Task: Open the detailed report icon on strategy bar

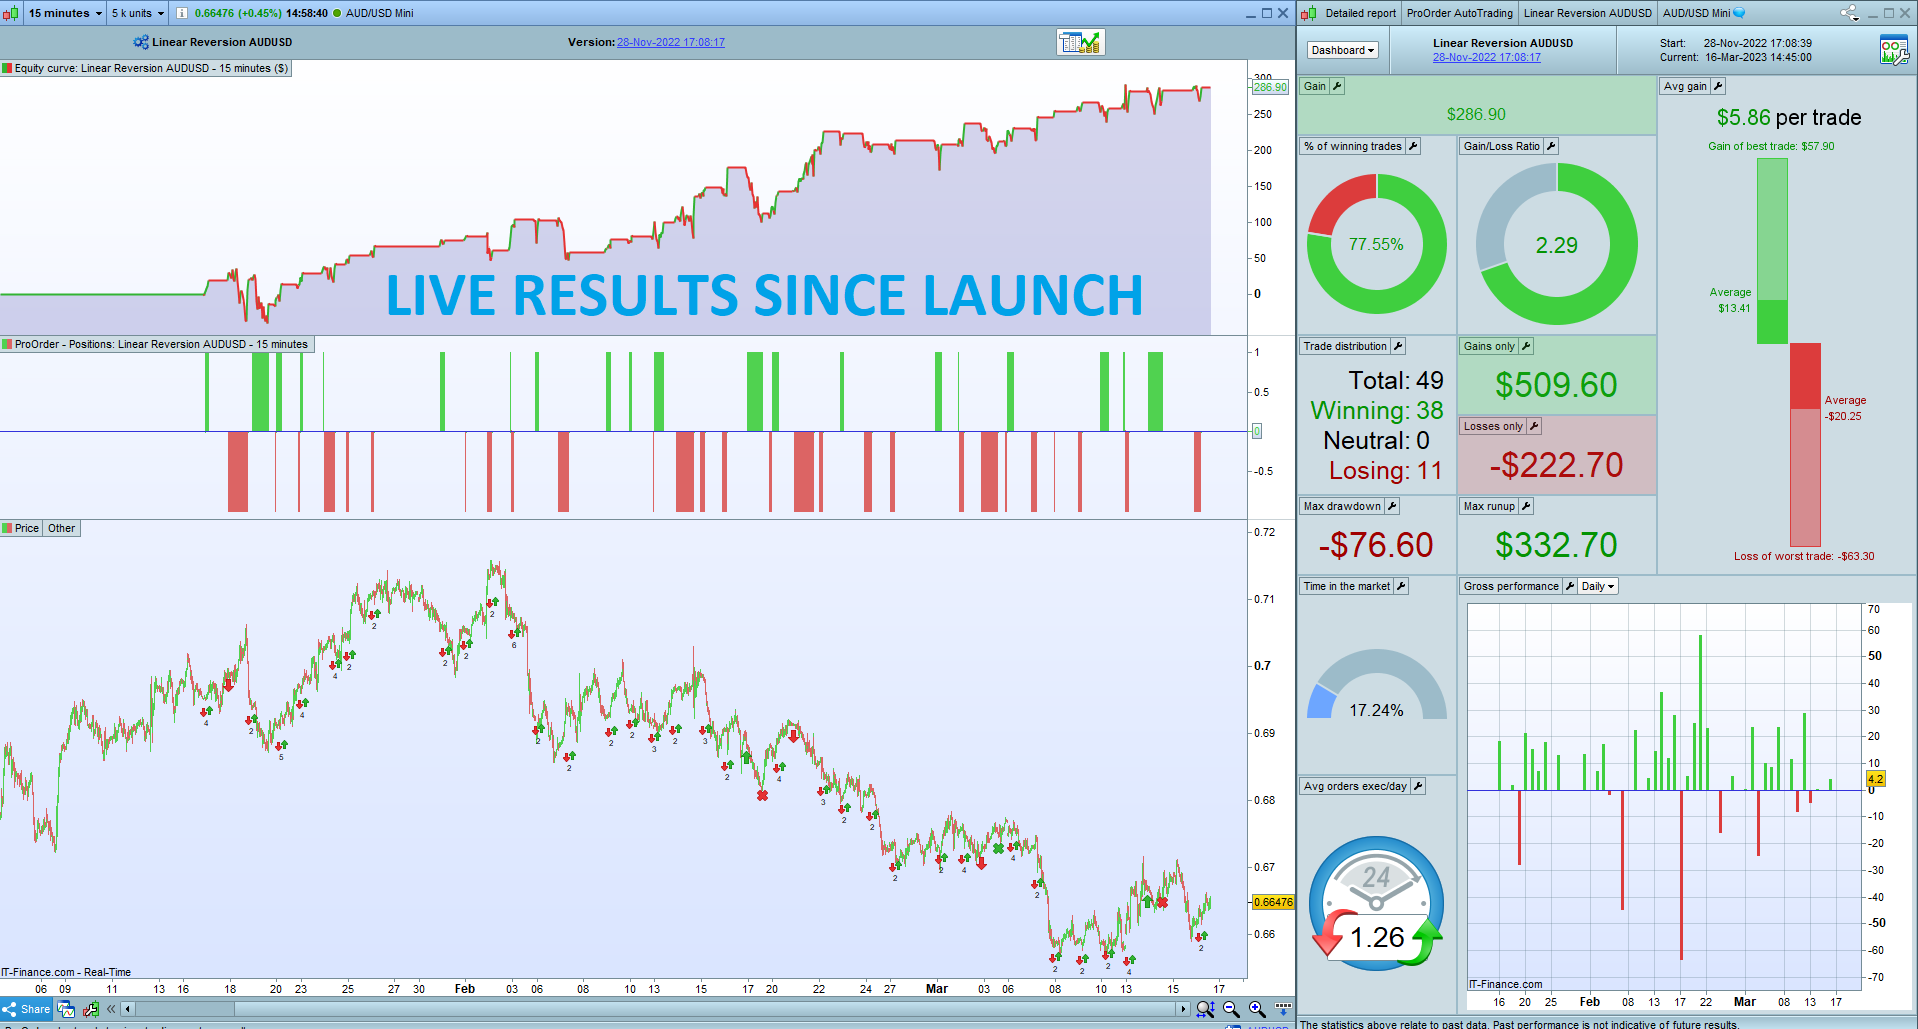Action: pos(1081,42)
